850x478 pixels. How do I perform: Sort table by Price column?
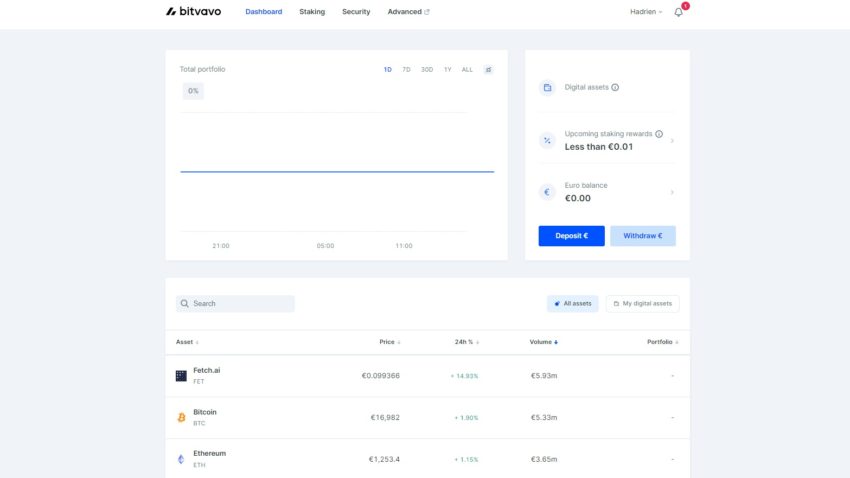click(x=390, y=342)
